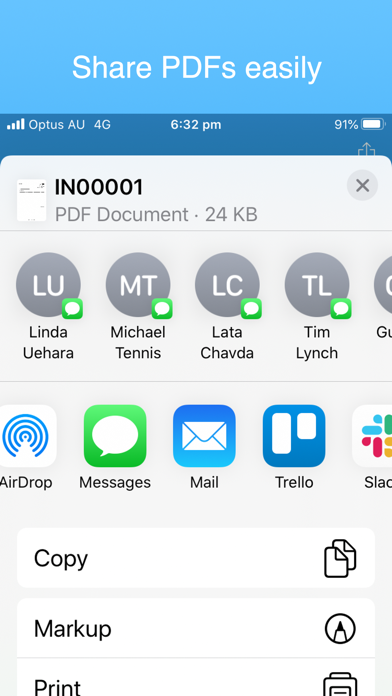
Task: Tap the IN00001 document title
Action: [99, 187]
